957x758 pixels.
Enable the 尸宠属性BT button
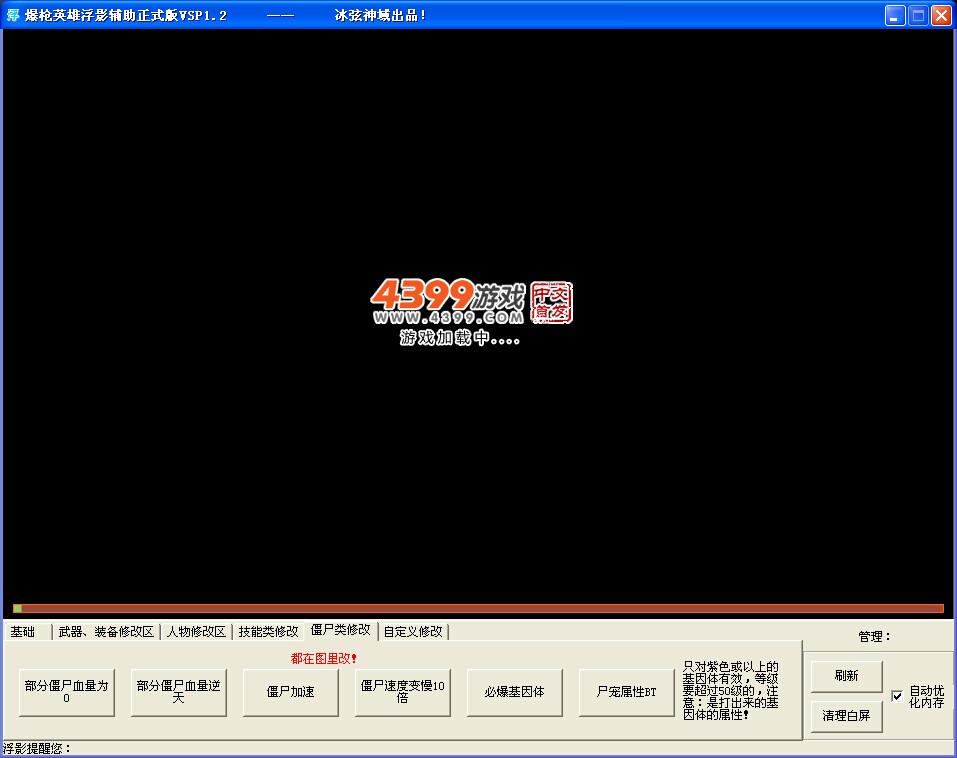tap(627, 692)
